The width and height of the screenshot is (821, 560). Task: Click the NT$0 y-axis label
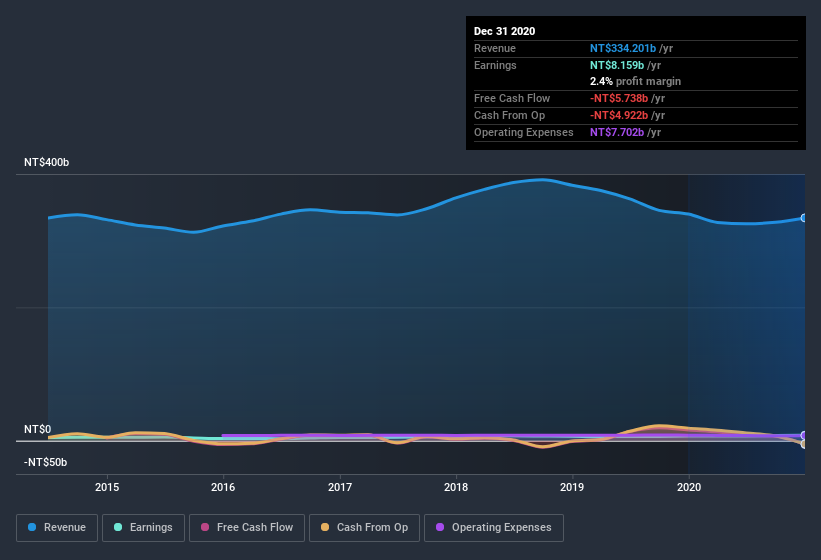[38, 429]
